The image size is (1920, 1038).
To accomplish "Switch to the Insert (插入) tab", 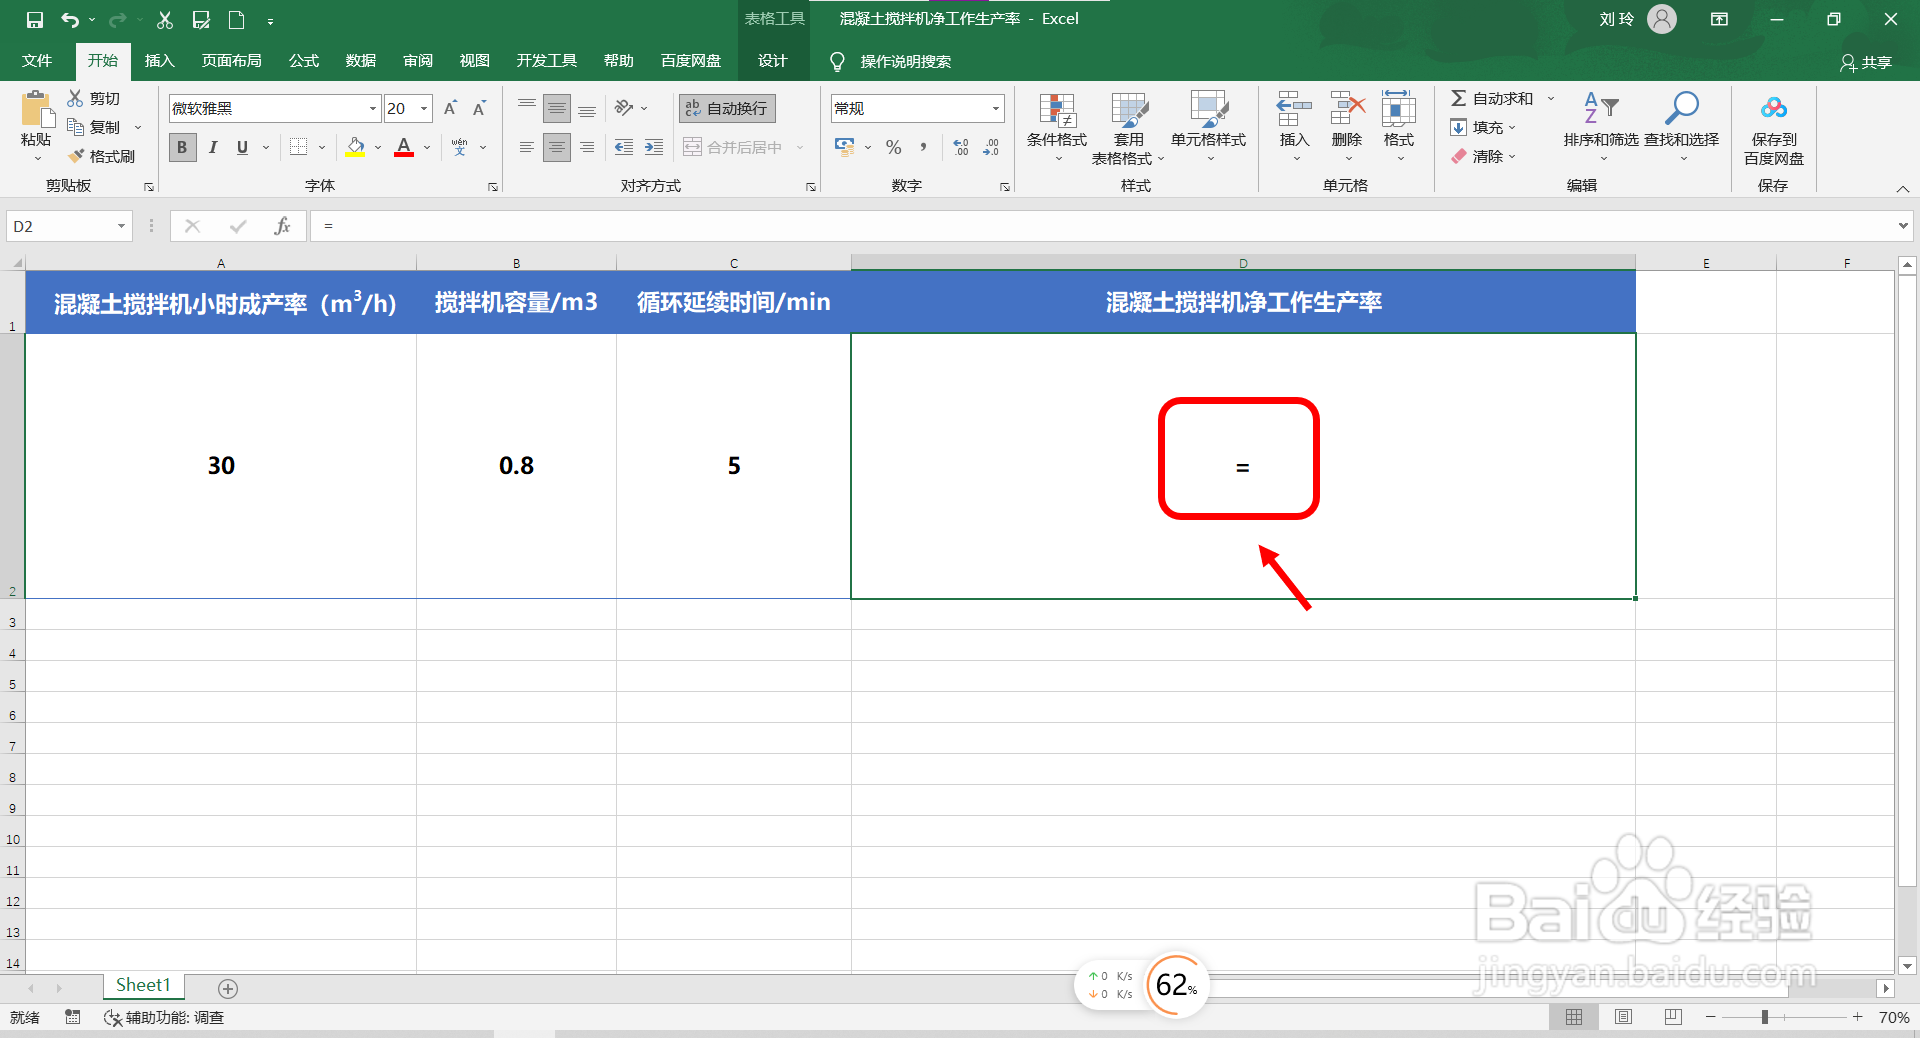I will click(x=160, y=61).
